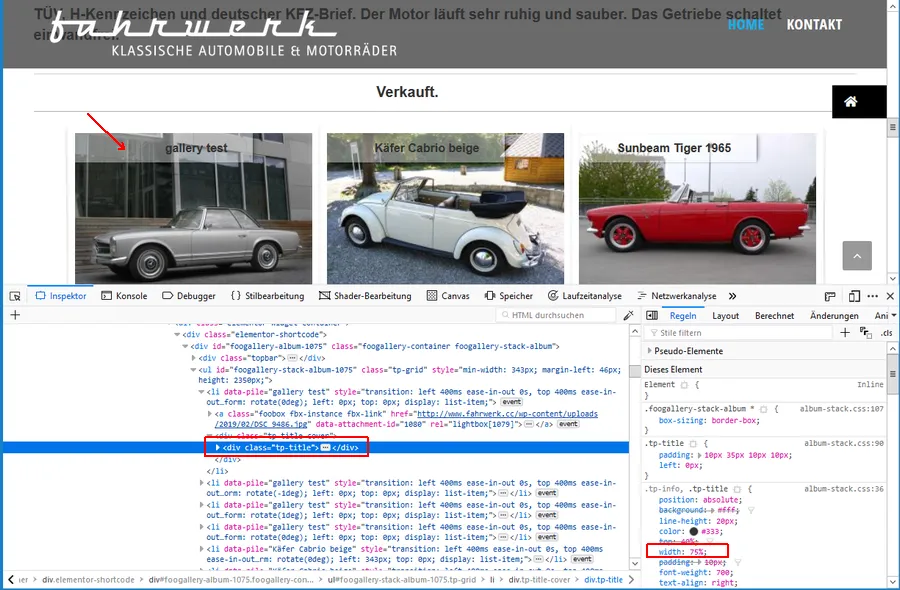This screenshot has height=590, width=900.
Task: Highlight elements matching .tp-title selector icon
Action: (x=693, y=444)
